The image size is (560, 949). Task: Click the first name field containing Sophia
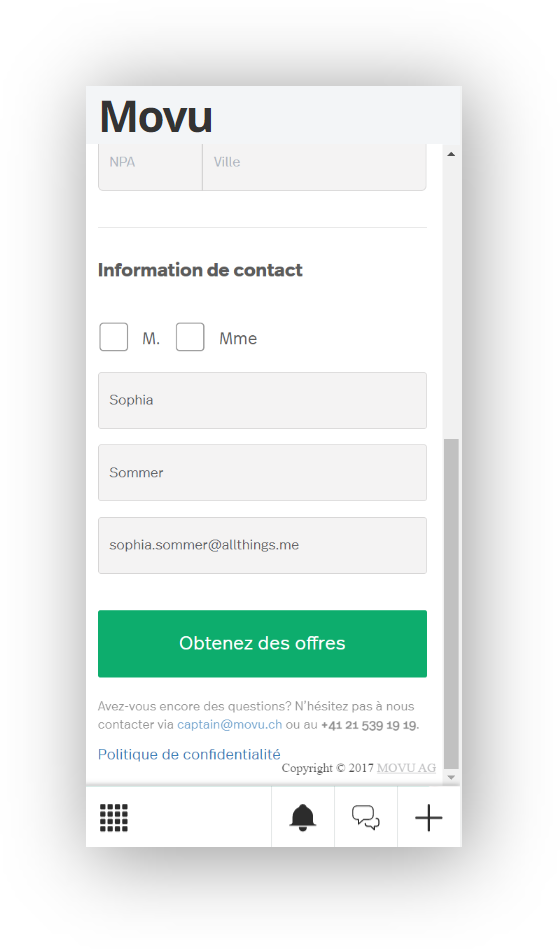(262, 401)
